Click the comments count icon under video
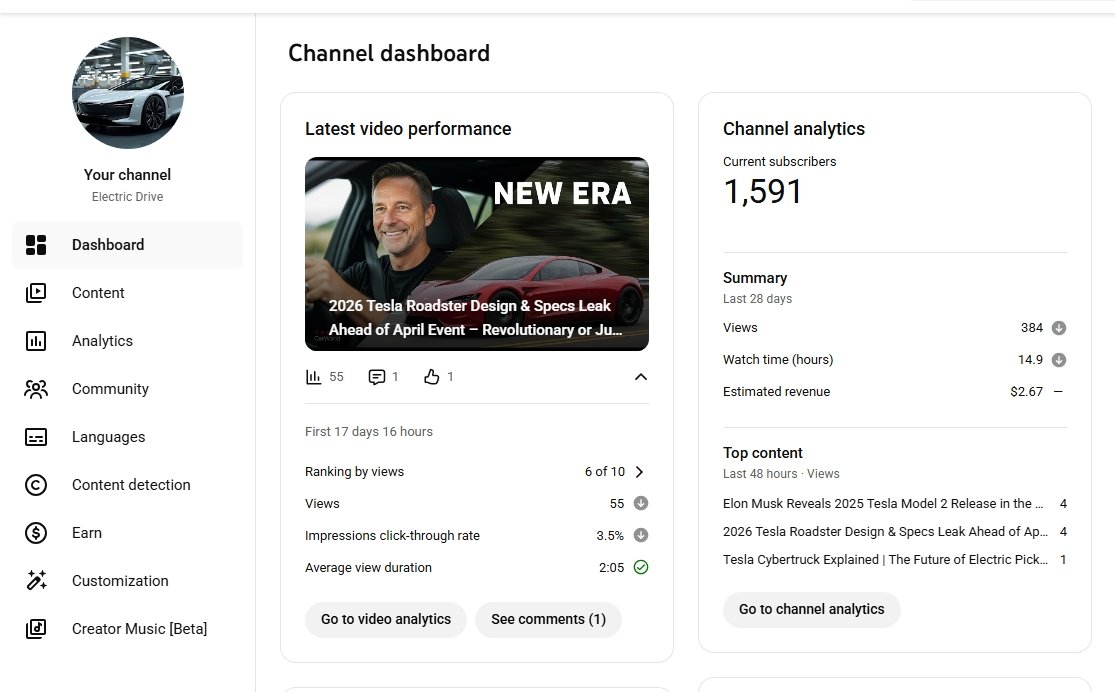The height and width of the screenshot is (692, 1115). (377, 377)
